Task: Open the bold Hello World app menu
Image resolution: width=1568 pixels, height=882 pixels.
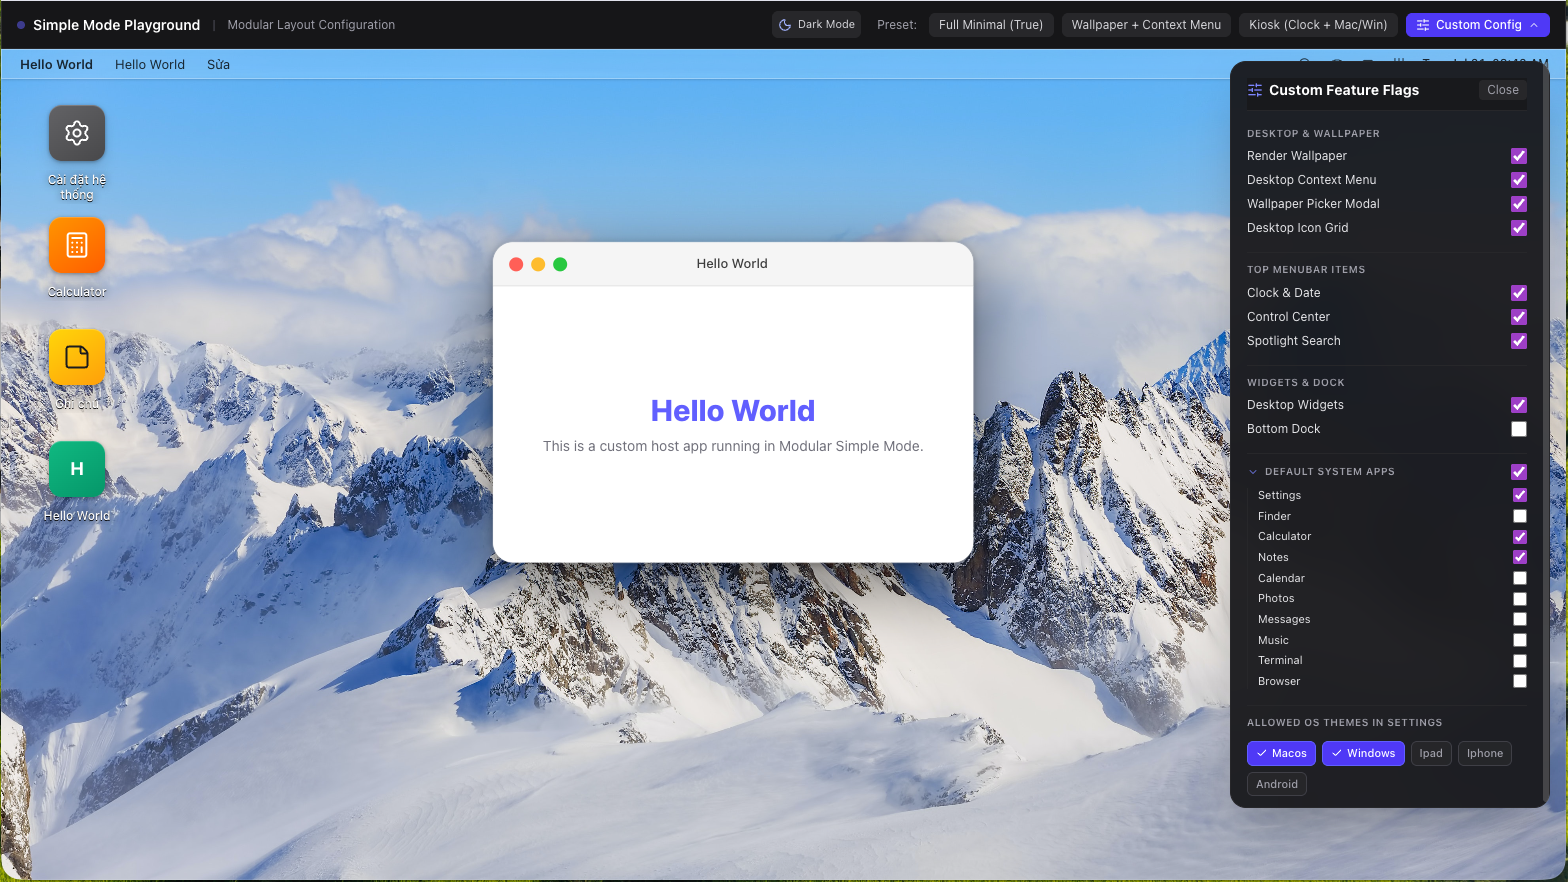Action: pyautogui.click(x=56, y=64)
